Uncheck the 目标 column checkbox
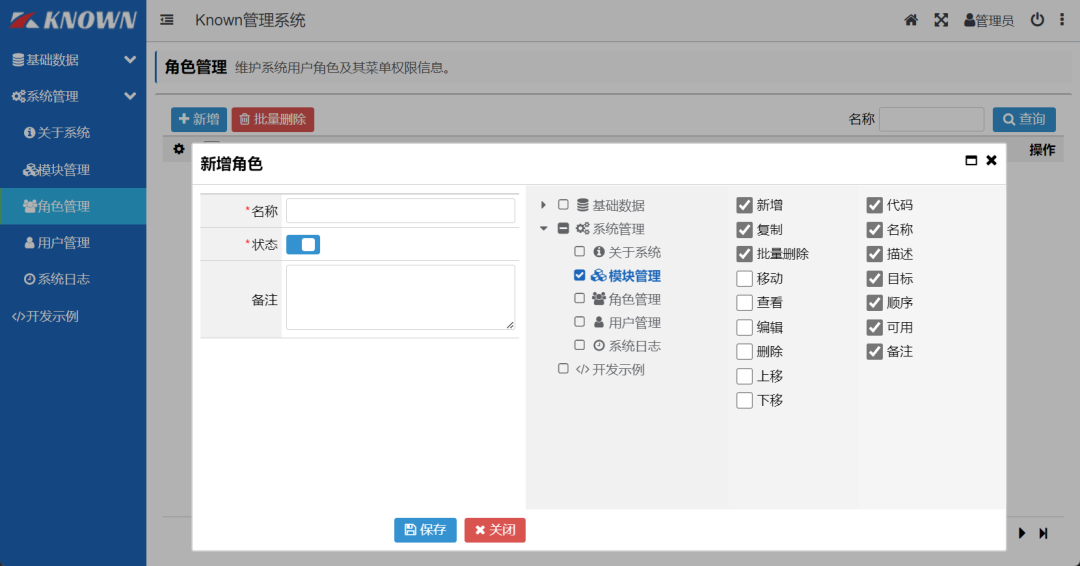This screenshot has height=566, width=1080. 874,279
